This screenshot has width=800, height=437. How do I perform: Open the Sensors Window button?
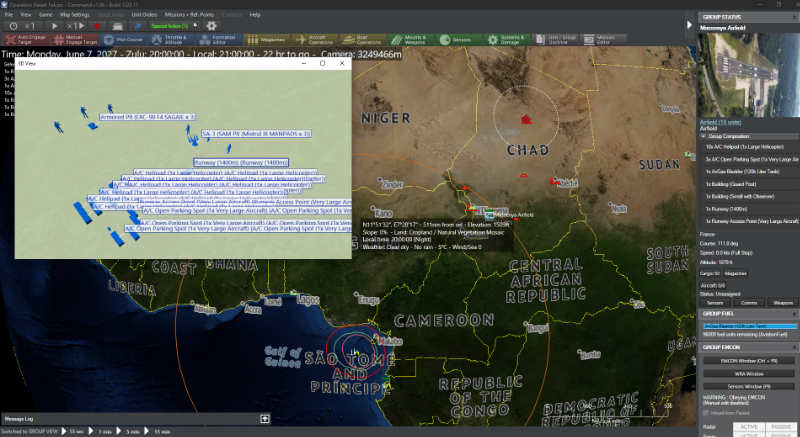(748, 387)
